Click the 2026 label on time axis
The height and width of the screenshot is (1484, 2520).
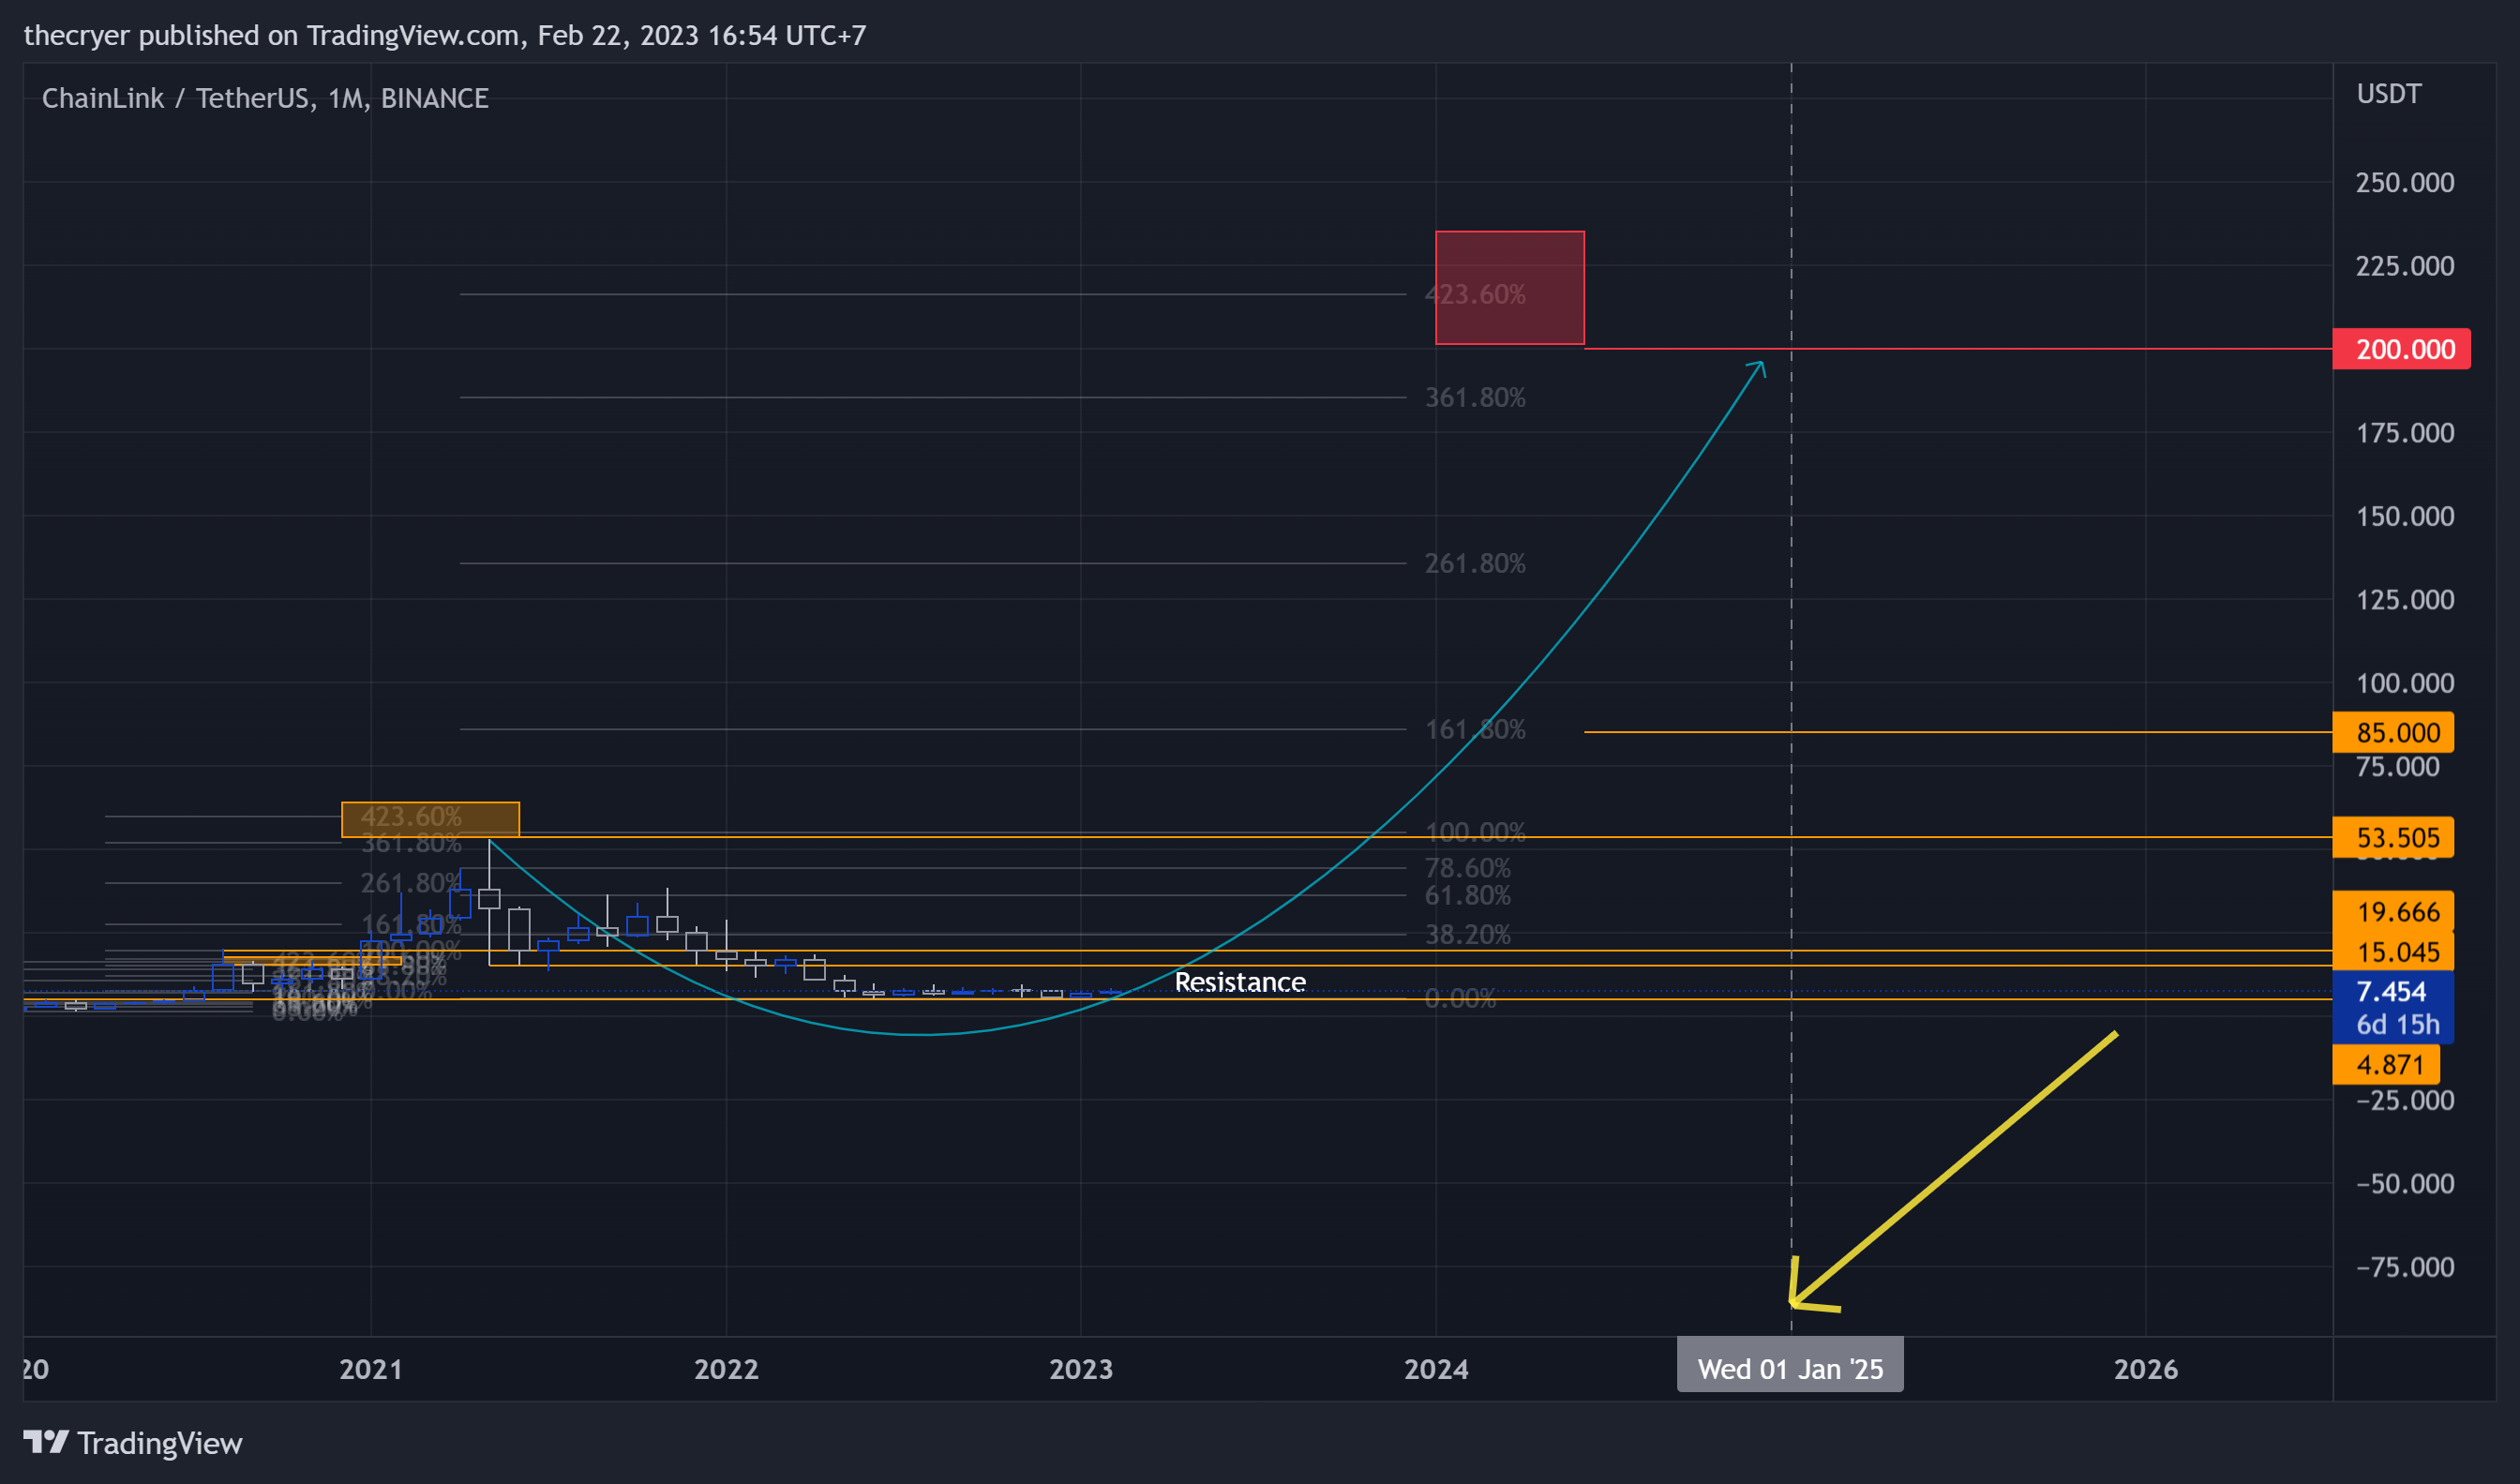click(2146, 1368)
